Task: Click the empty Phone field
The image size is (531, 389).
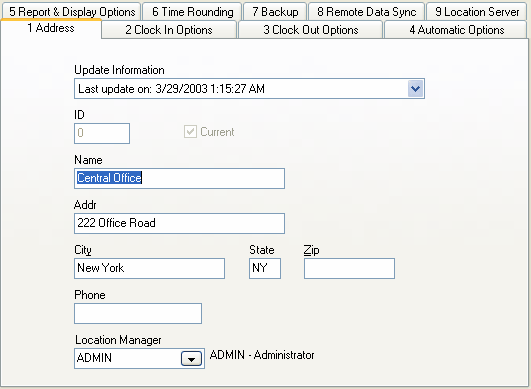Action: pyautogui.click(x=138, y=314)
